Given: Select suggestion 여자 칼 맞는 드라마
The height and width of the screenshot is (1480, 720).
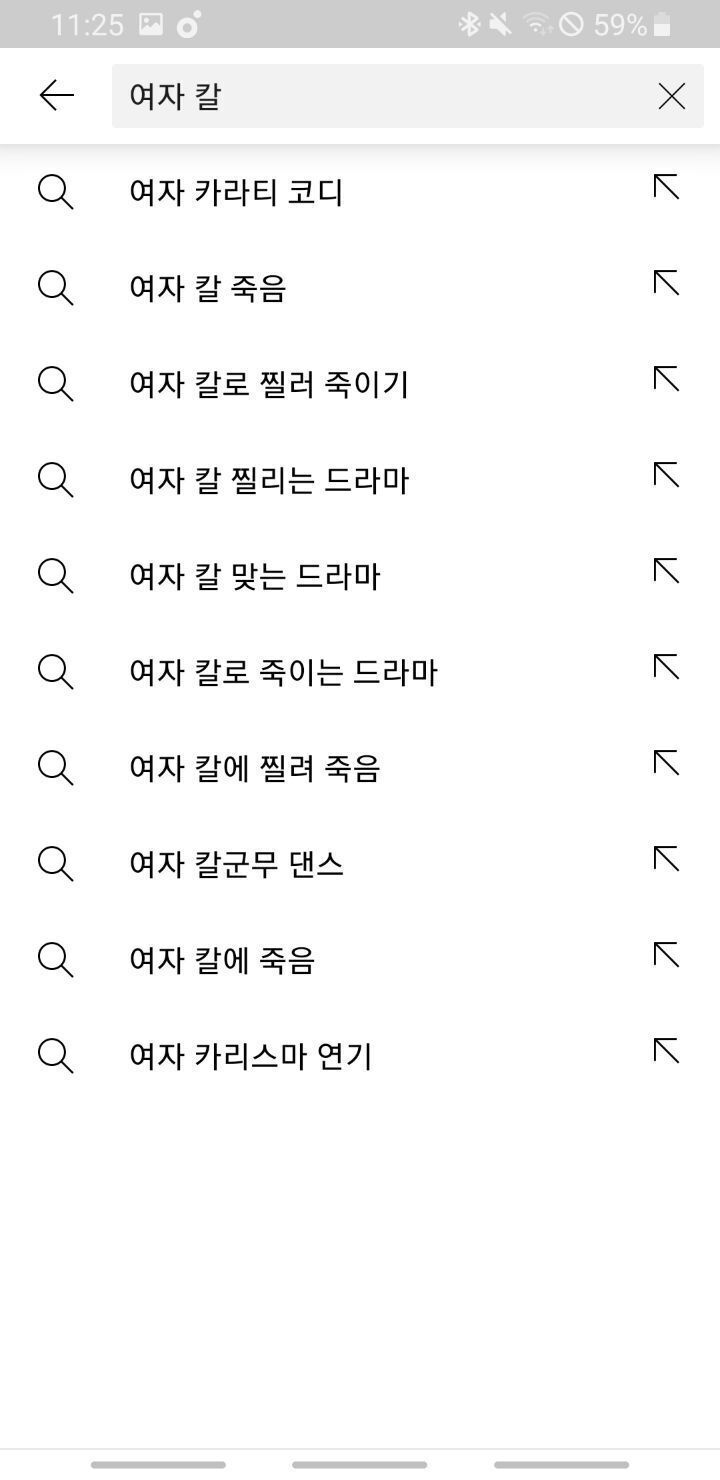Looking at the screenshot, I should pyautogui.click(x=254, y=576).
